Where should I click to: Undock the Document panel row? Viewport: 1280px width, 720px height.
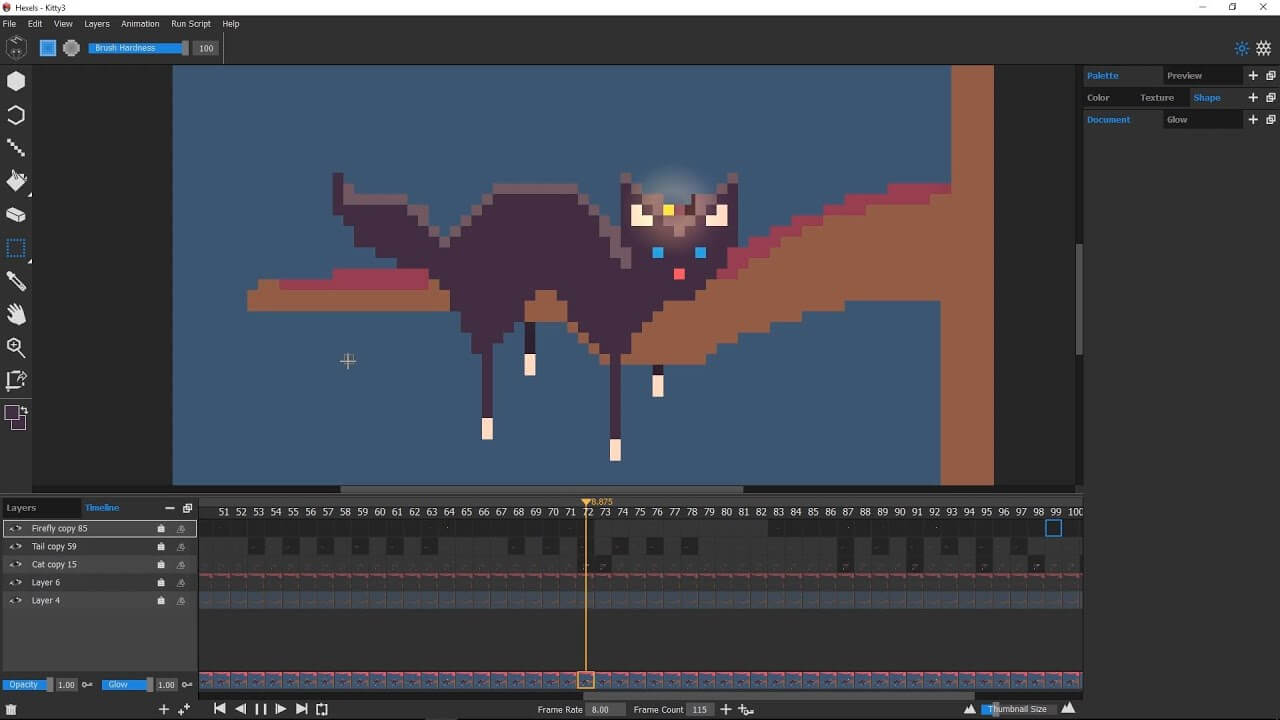(x=1271, y=120)
